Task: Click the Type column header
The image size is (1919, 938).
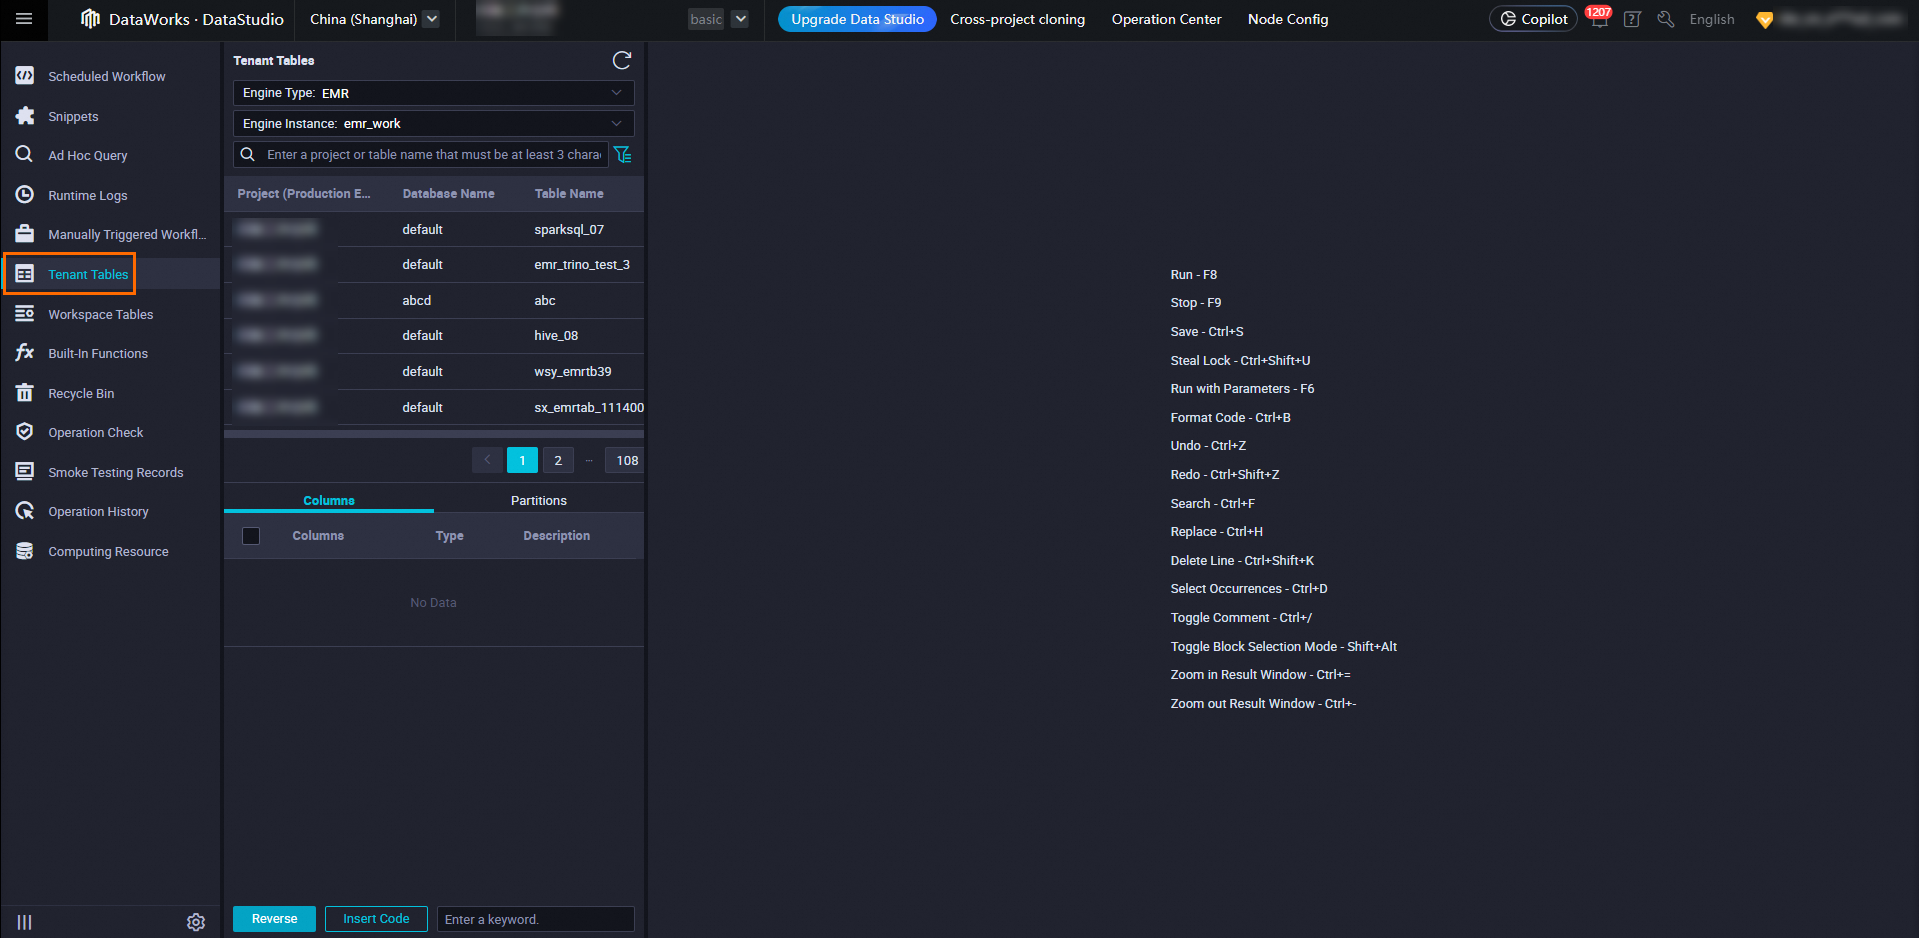Action: [450, 536]
